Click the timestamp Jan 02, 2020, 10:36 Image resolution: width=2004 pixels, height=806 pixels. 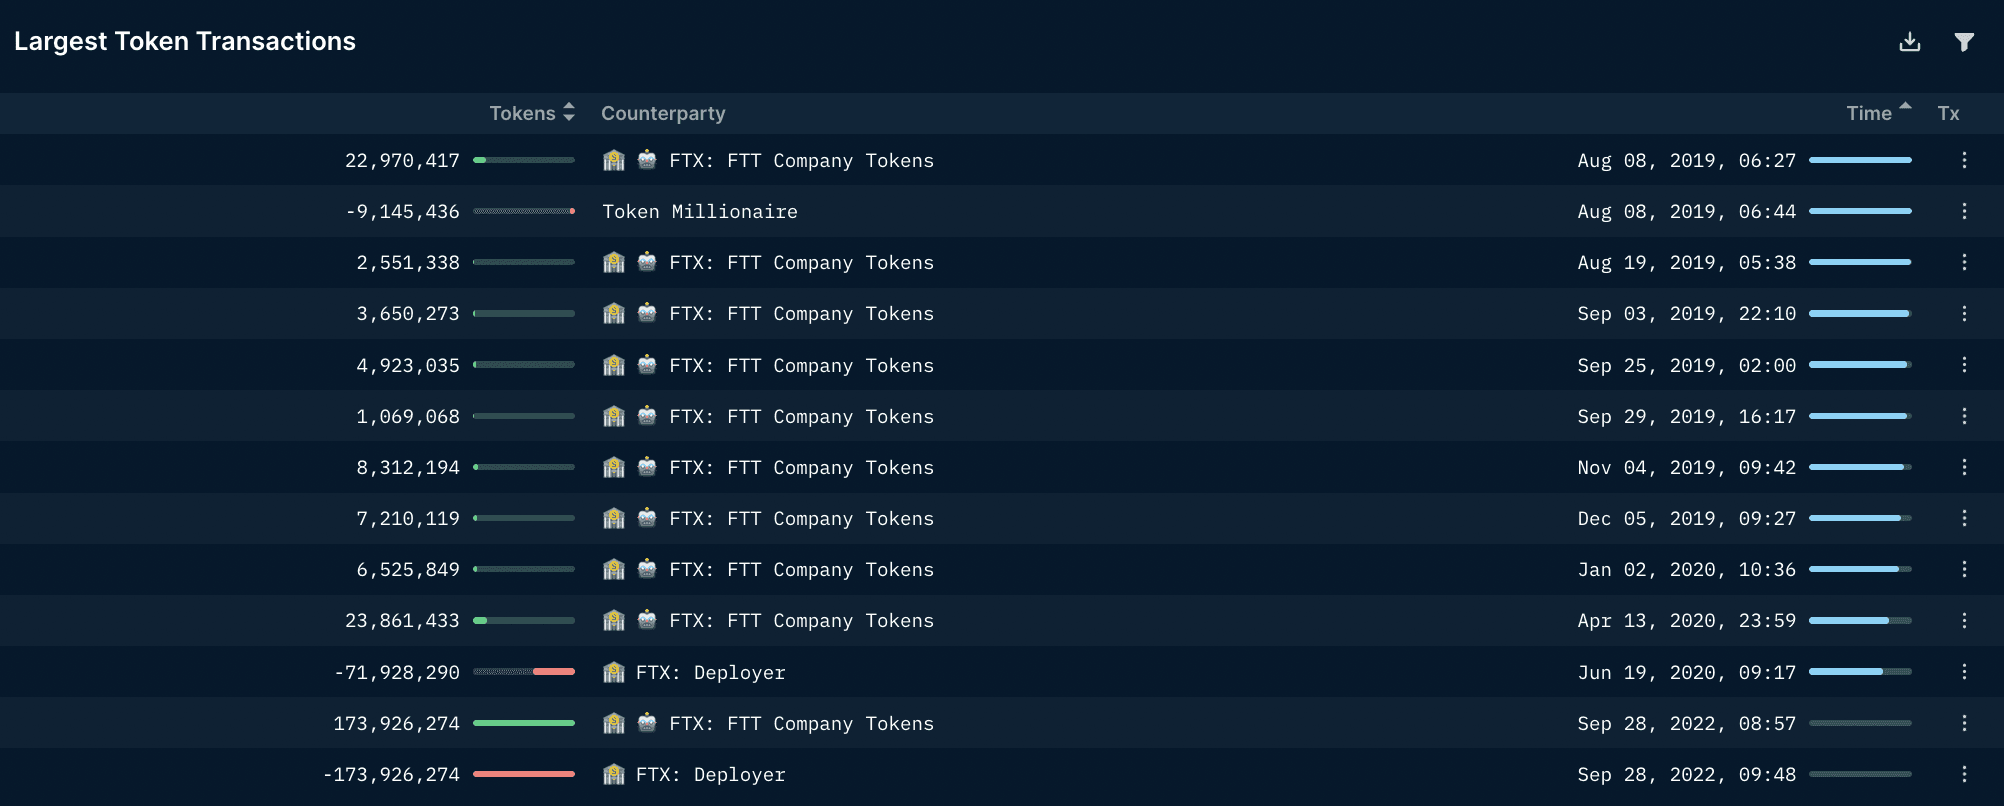click(x=1687, y=569)
